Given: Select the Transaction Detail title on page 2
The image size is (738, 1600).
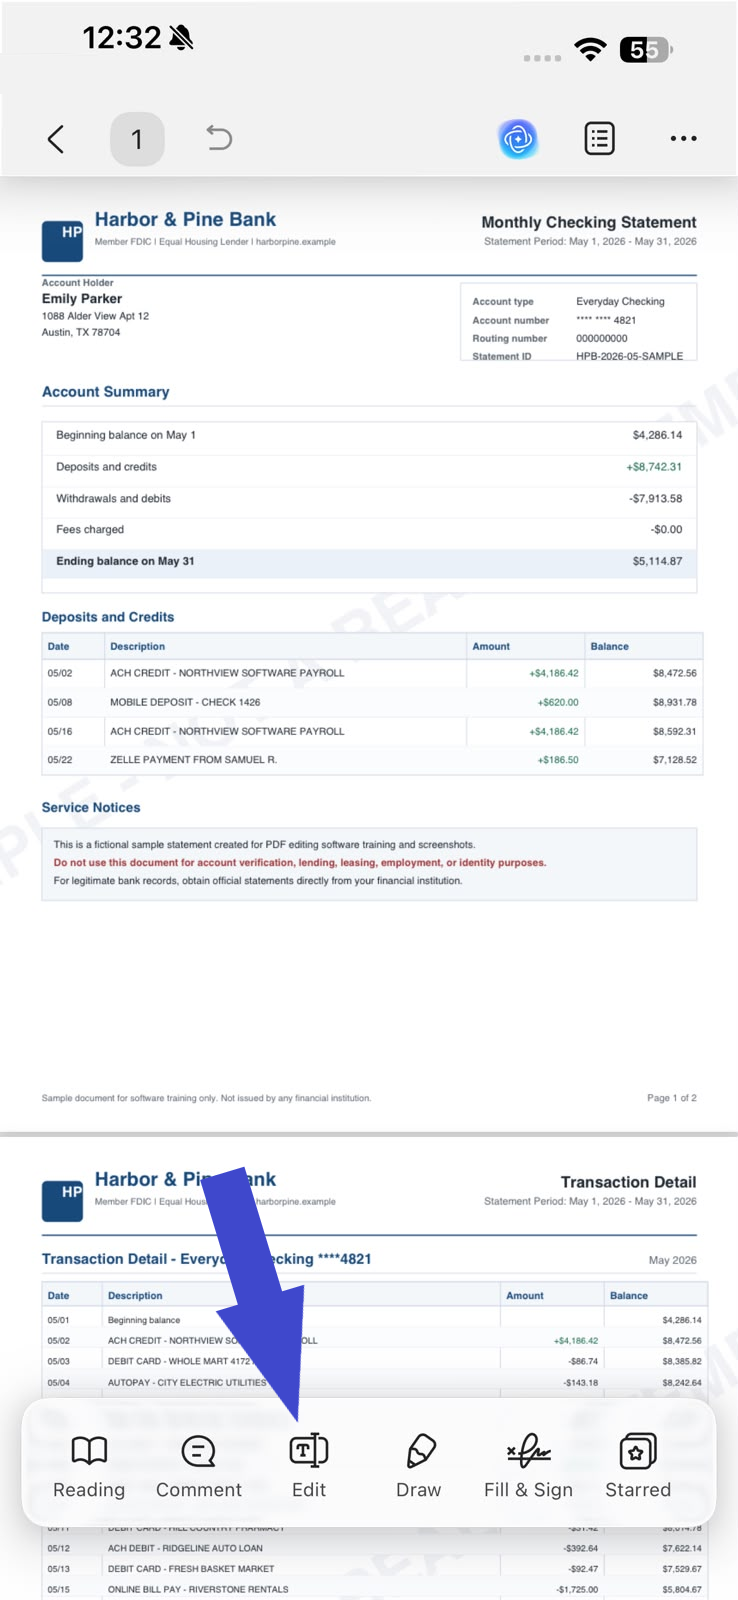Looking at the screenshot, I should (628, 1182).
